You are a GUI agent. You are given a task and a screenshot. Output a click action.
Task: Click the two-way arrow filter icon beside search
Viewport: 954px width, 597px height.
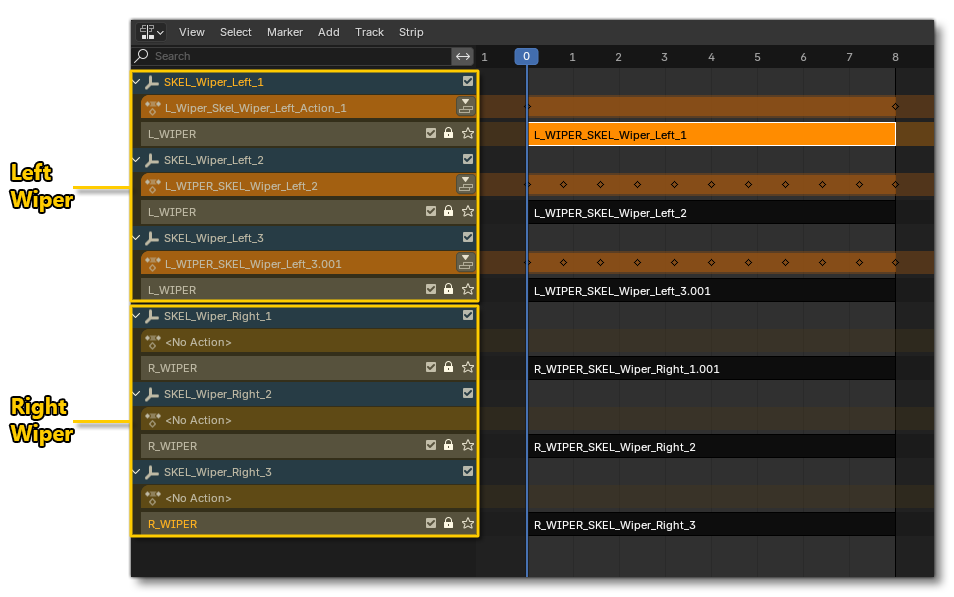pyautogui.click(x=463, y=56)
